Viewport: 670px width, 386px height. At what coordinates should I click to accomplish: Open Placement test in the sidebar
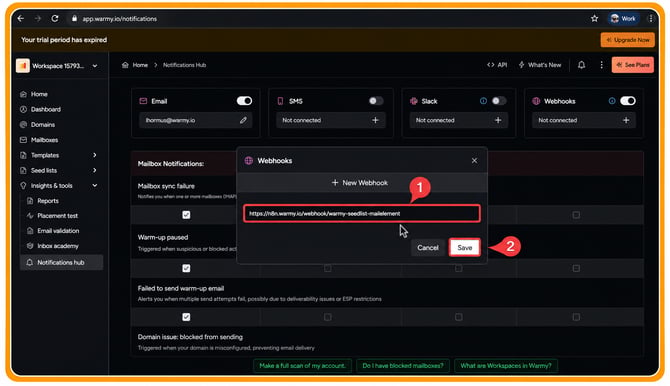pos(57,216)
